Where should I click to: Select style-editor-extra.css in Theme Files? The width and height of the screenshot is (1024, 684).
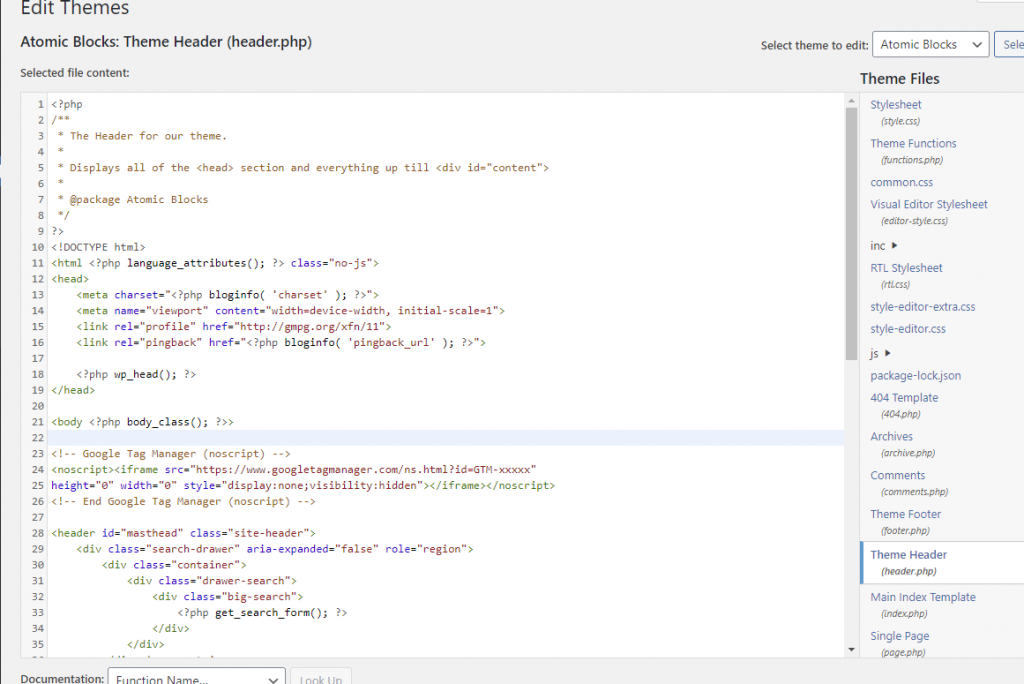pyautogui.click(x=922, y=307)
